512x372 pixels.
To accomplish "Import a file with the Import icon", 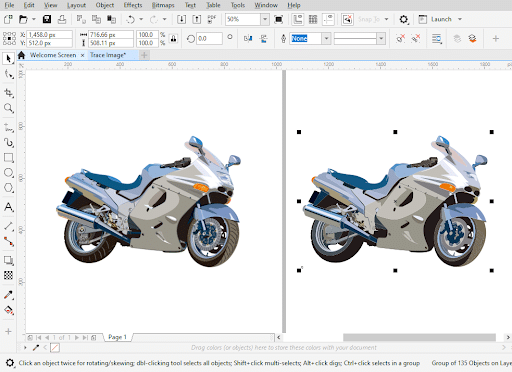I will (x=181, y=19).
